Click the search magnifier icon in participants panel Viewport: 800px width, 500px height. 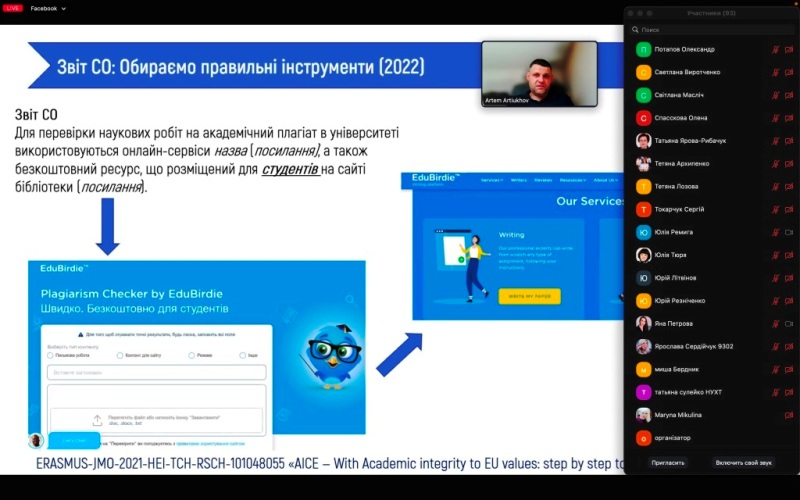(635, 30)
